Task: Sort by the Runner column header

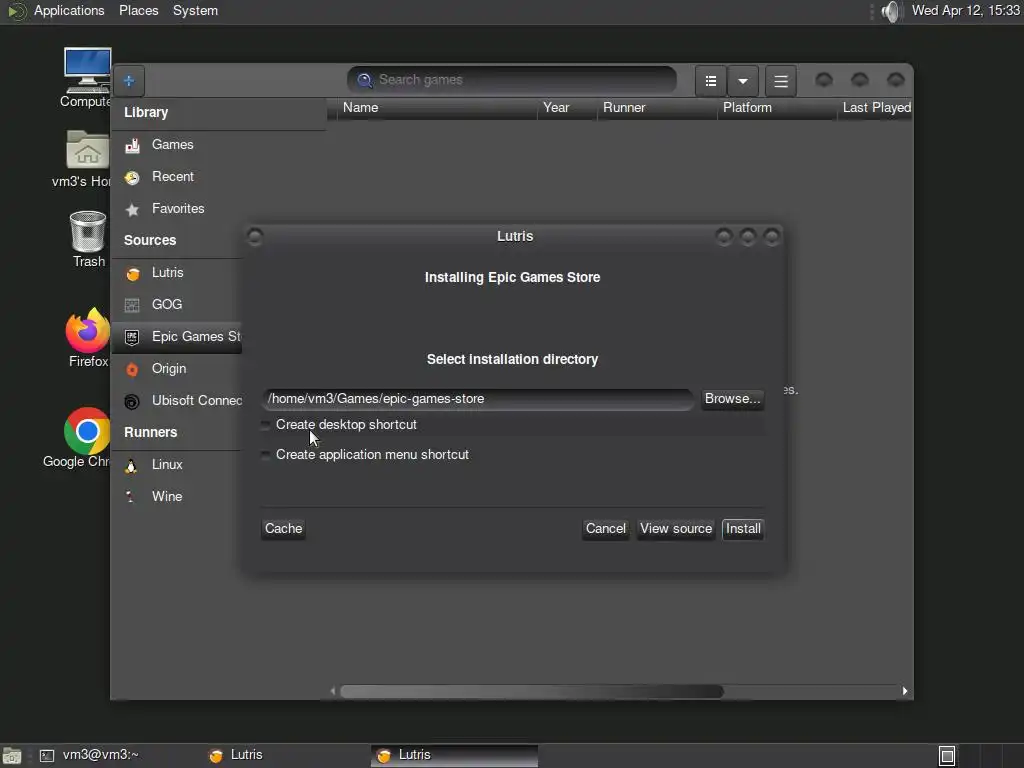Action: (657, 108)
